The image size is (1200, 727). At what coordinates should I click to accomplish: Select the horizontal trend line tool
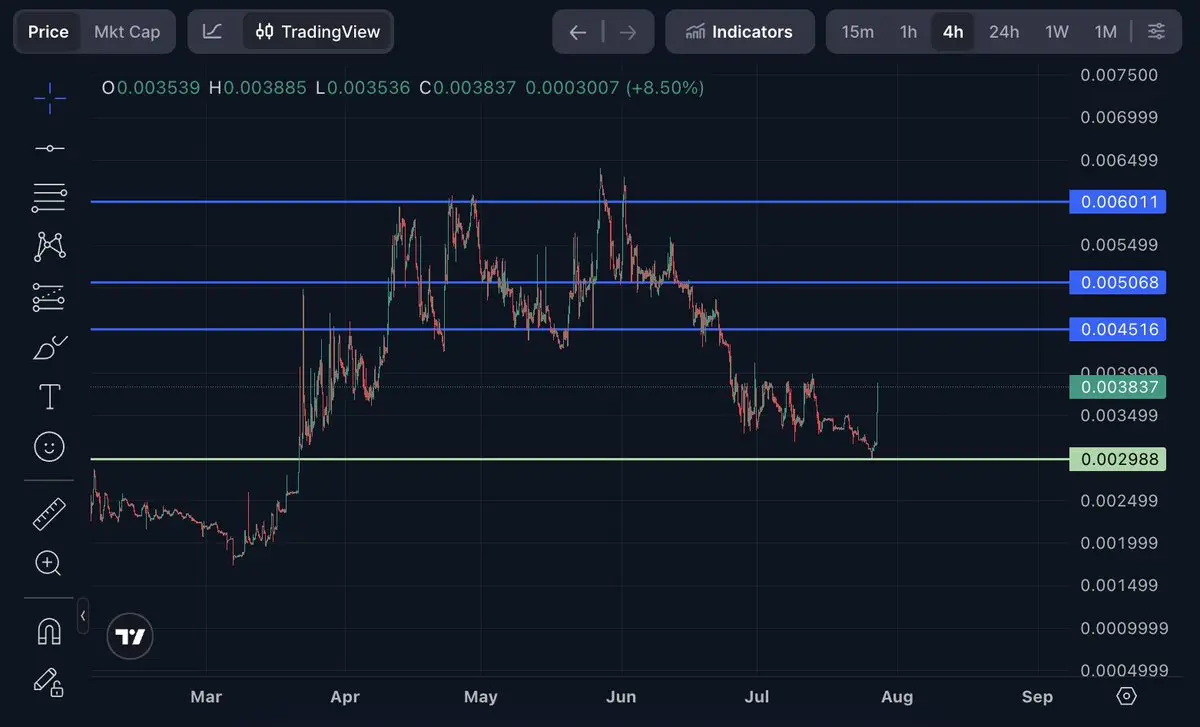click(49, 148)
